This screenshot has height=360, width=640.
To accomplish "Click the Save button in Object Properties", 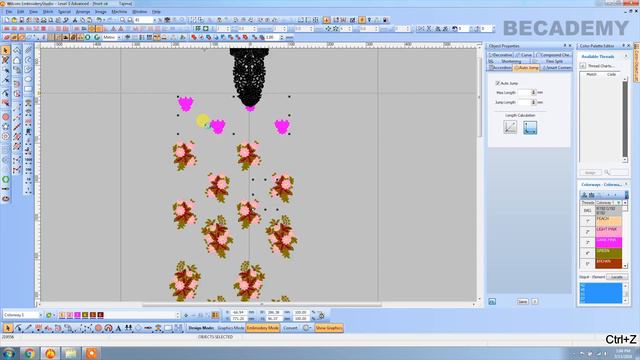I will click(x=522, y=302).
